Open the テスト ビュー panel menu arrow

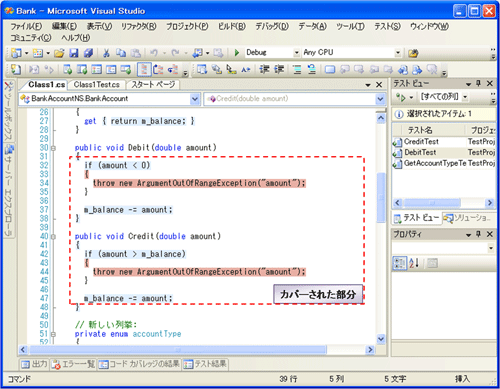click(468, 84)
